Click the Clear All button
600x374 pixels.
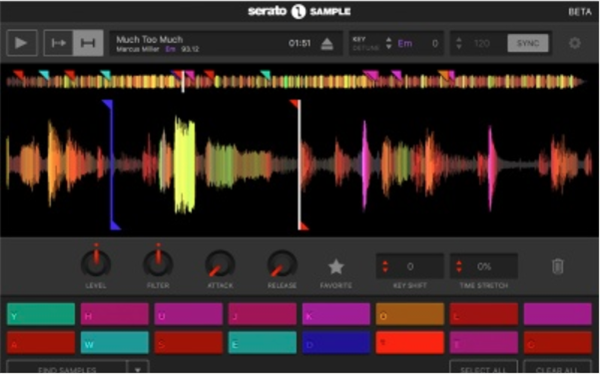pyautogui.click(x=557, y=369)
